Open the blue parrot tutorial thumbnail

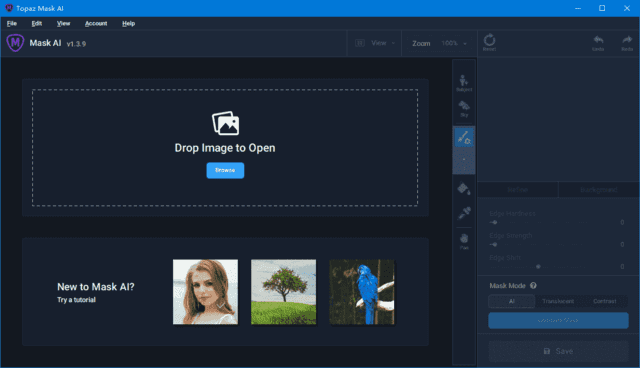click(x=362, y=292)
